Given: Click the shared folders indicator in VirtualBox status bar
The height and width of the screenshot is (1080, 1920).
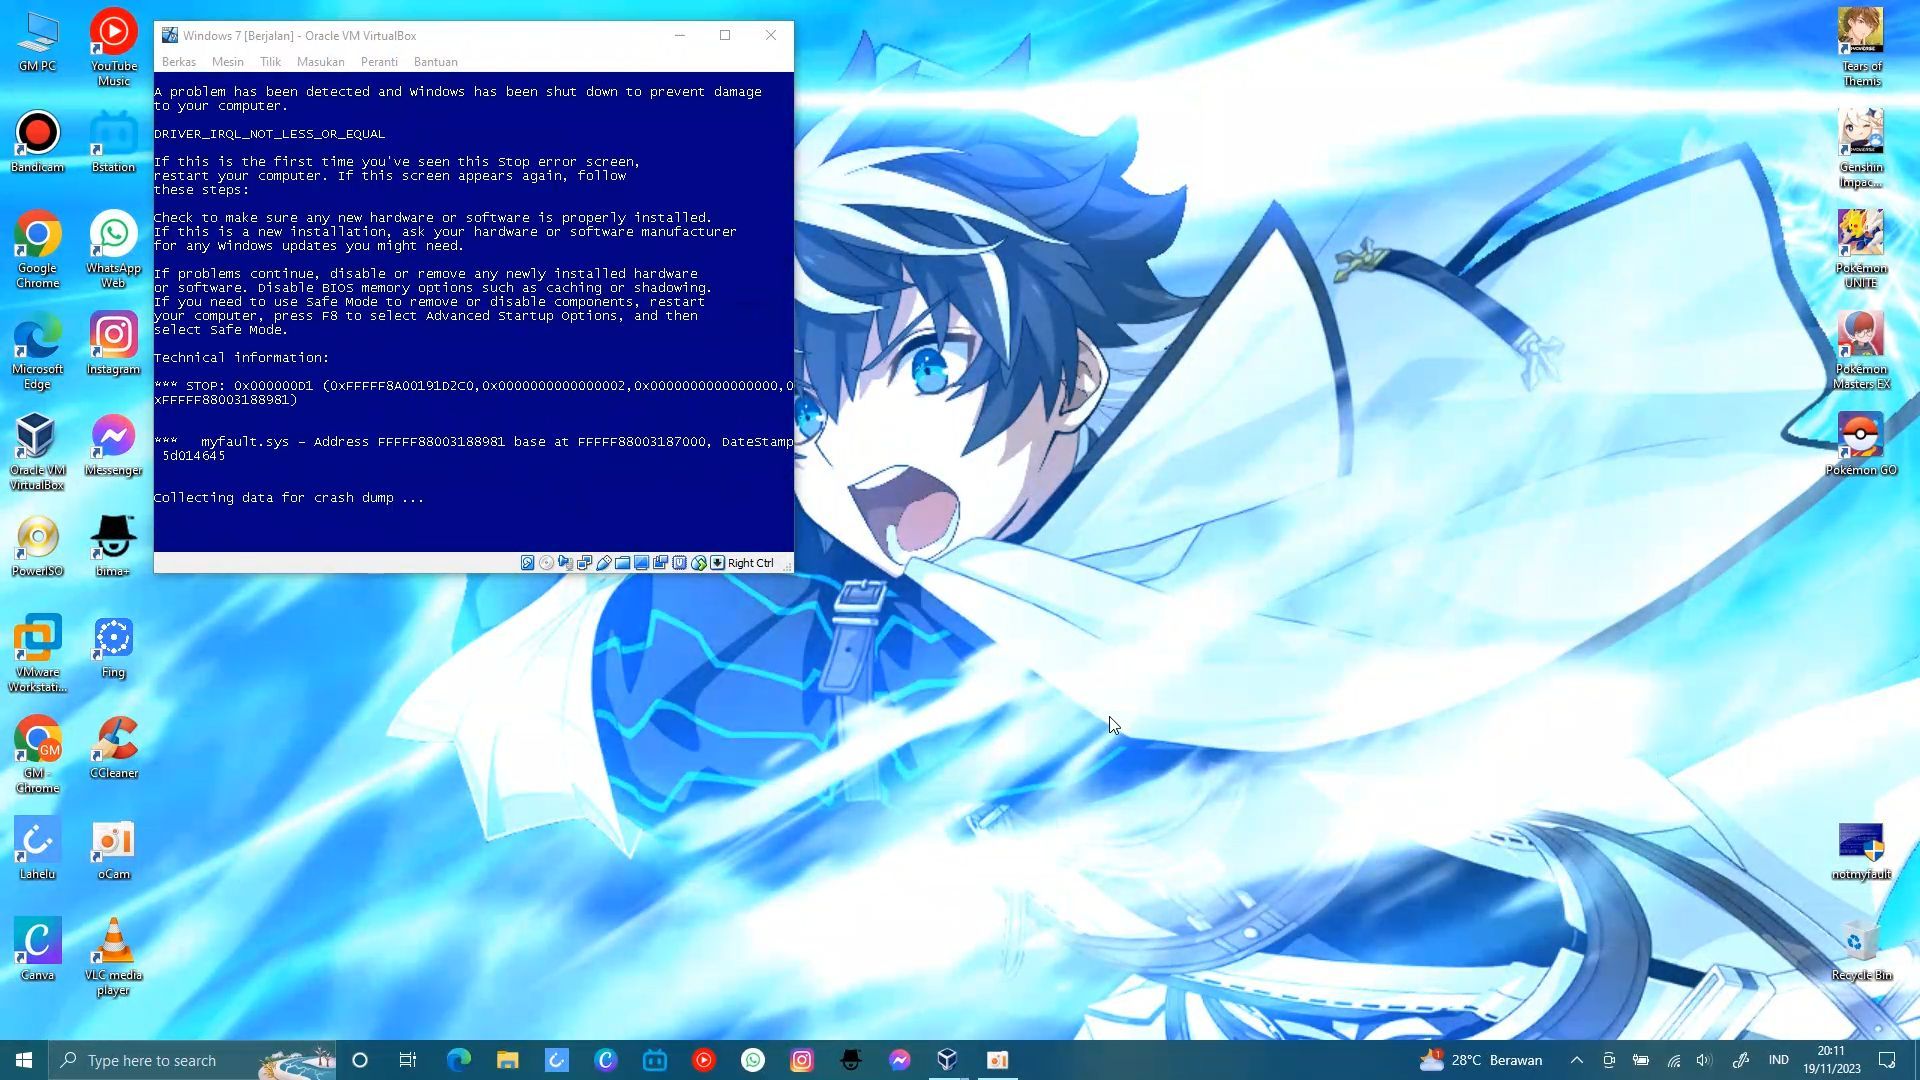Looking at the screenshot, I should (622, 563).
